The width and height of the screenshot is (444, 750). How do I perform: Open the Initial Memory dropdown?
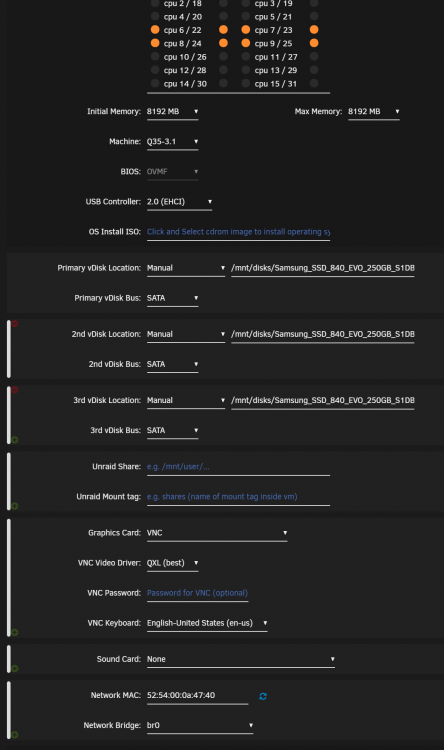[172, 111]
